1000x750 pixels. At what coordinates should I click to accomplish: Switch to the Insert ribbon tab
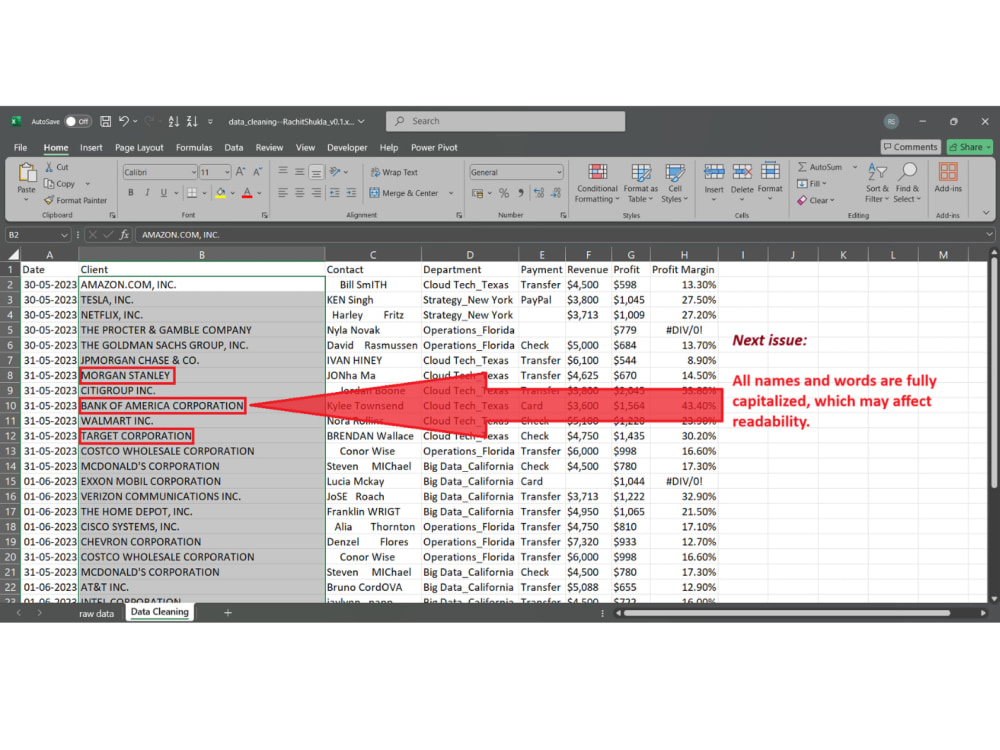pos(91,147)
